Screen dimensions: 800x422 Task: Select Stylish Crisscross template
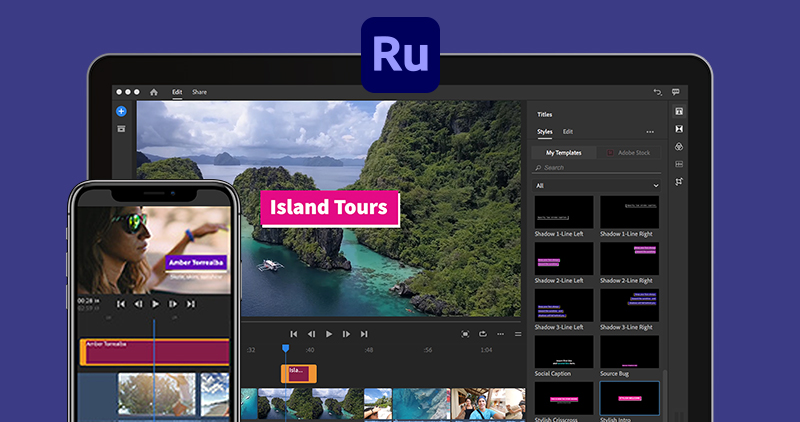(564, 399)
